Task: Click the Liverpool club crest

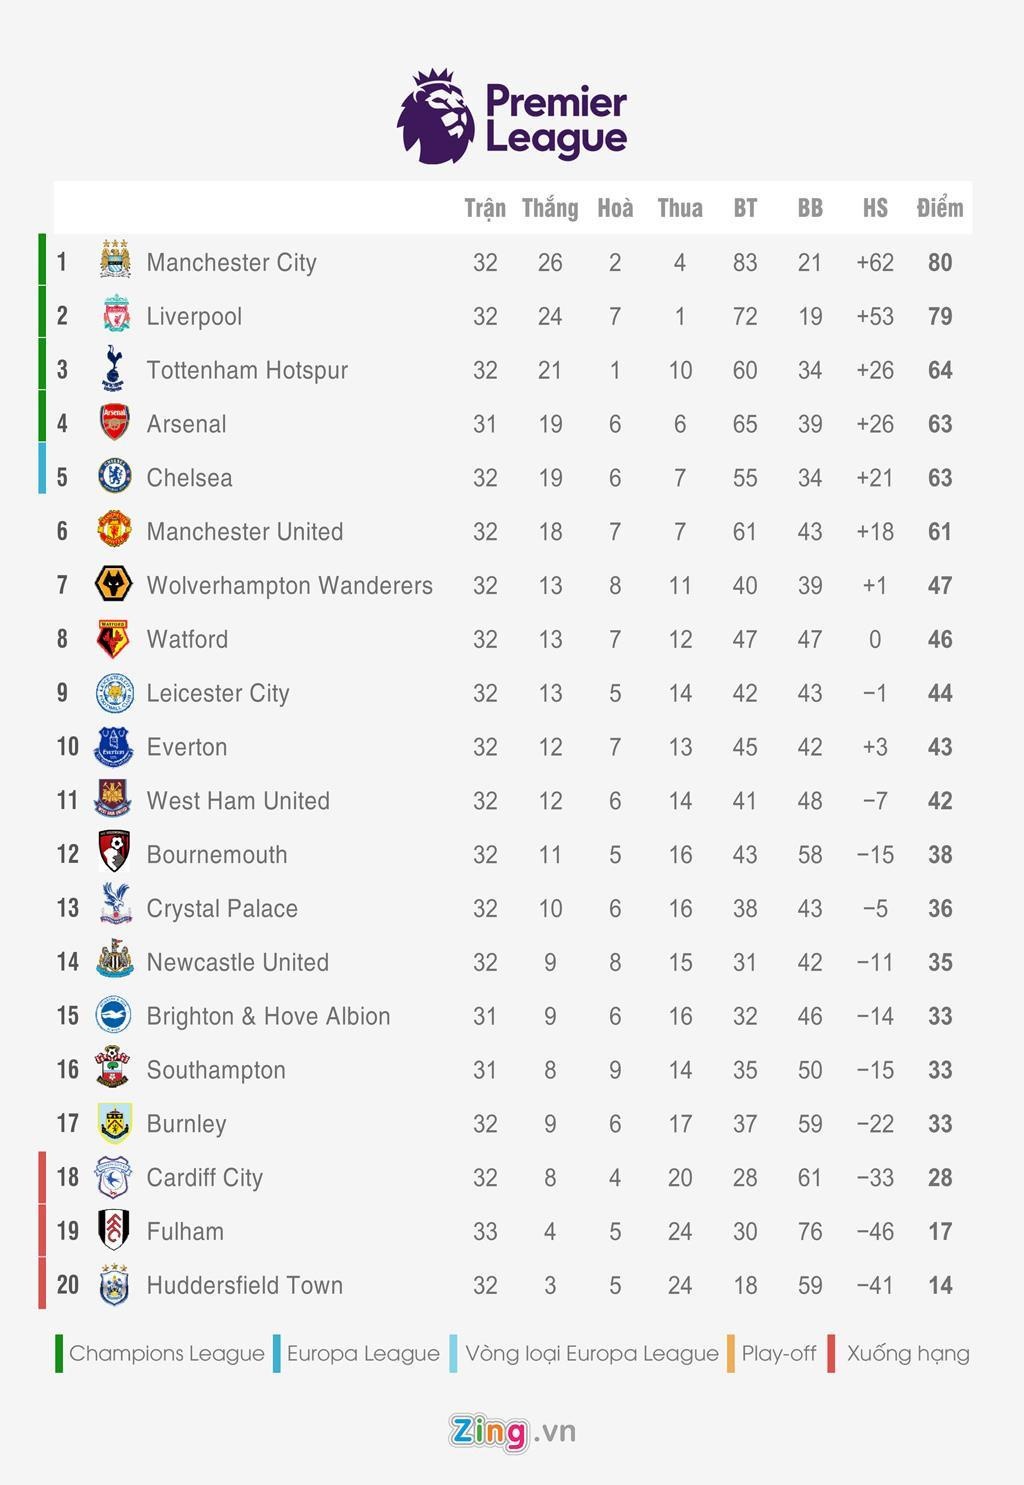Action: pos(115,315)
